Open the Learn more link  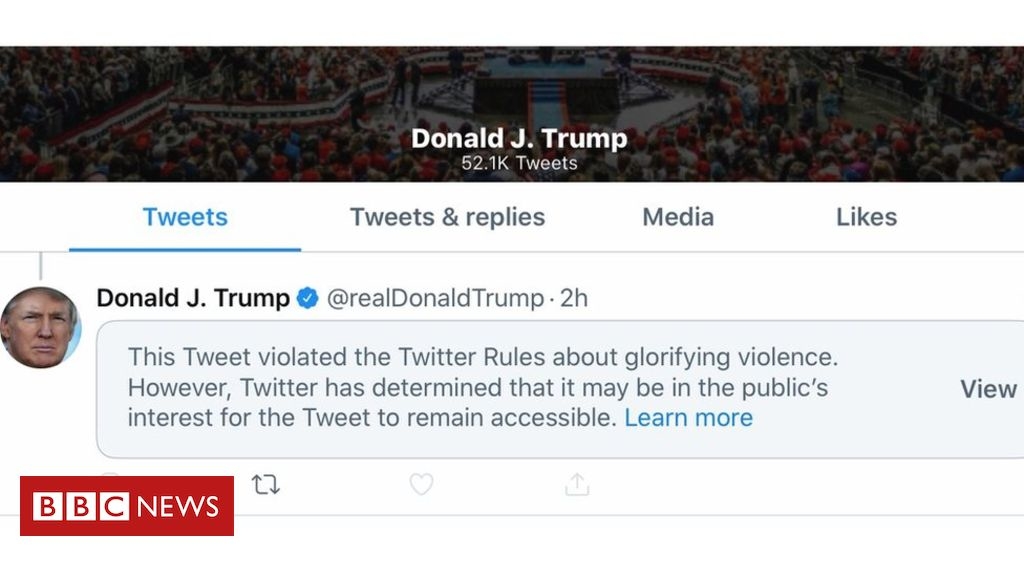[x=690, y=417]
